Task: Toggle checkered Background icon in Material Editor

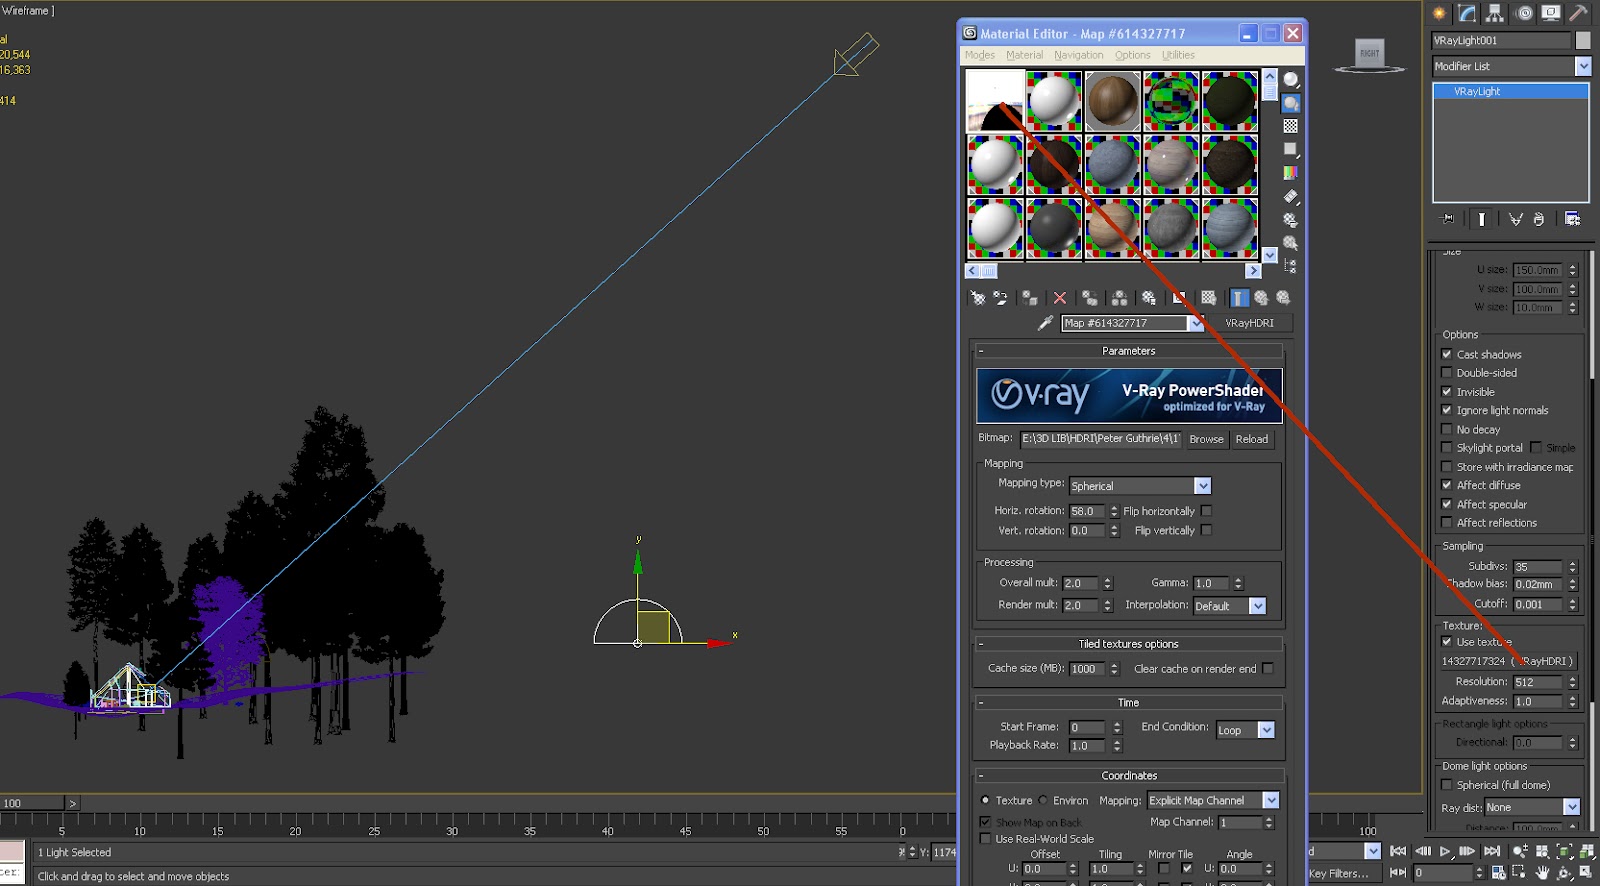Action: tap(1291, 126)
